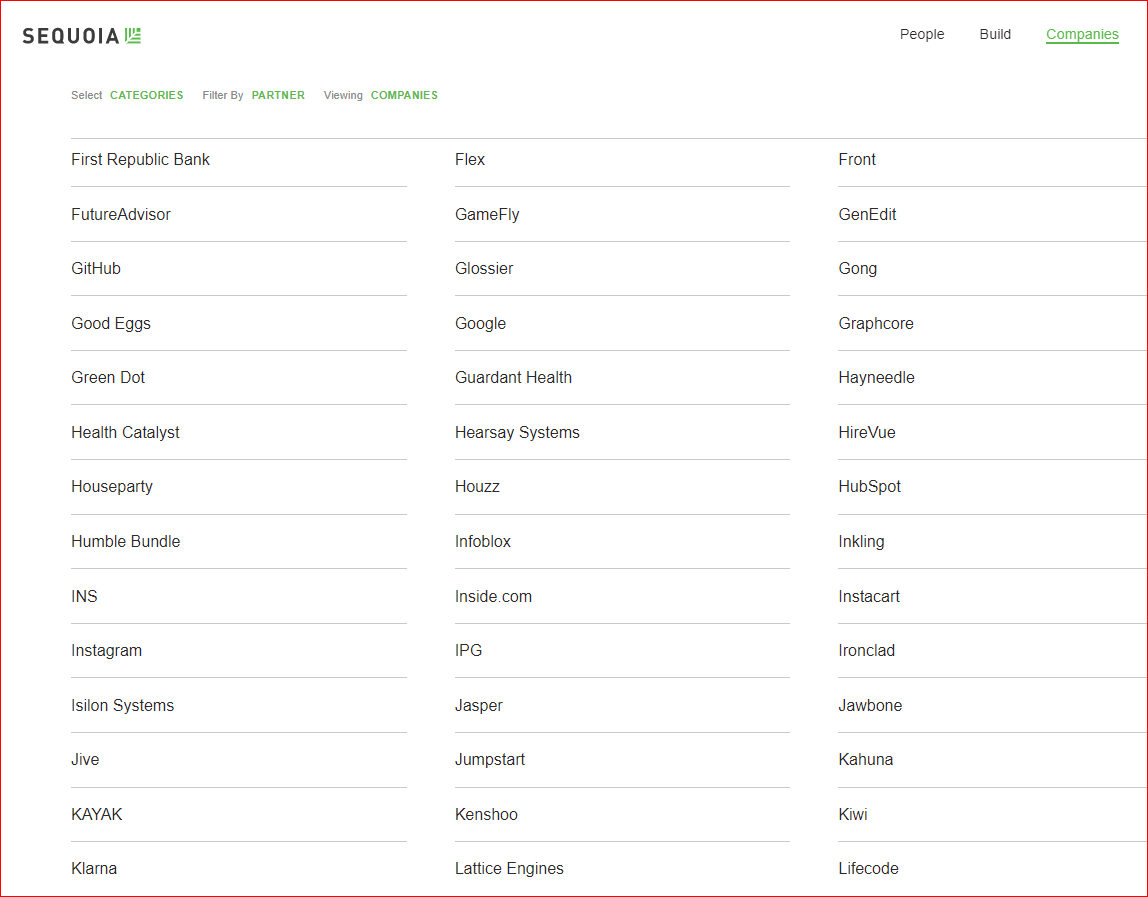Select Inkling entry
Viewport: 1148px width, 897px height.
point(861,542)
